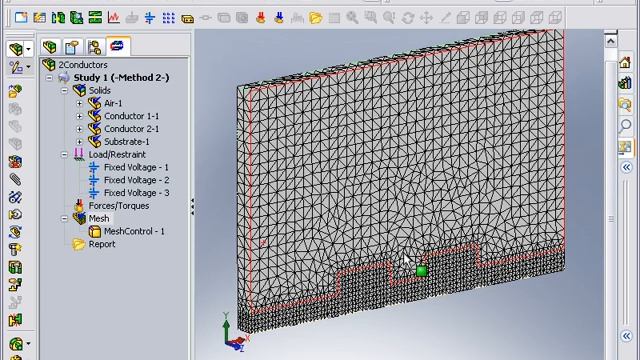Click the New Study toolbar icon
Screen dimensions: 640x360
click(21, 18)
